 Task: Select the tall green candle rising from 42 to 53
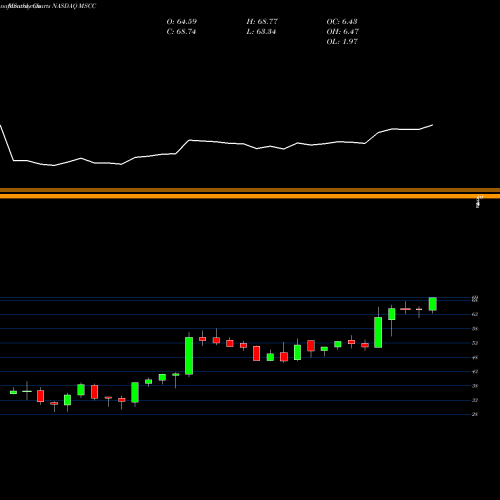(189, 356)
